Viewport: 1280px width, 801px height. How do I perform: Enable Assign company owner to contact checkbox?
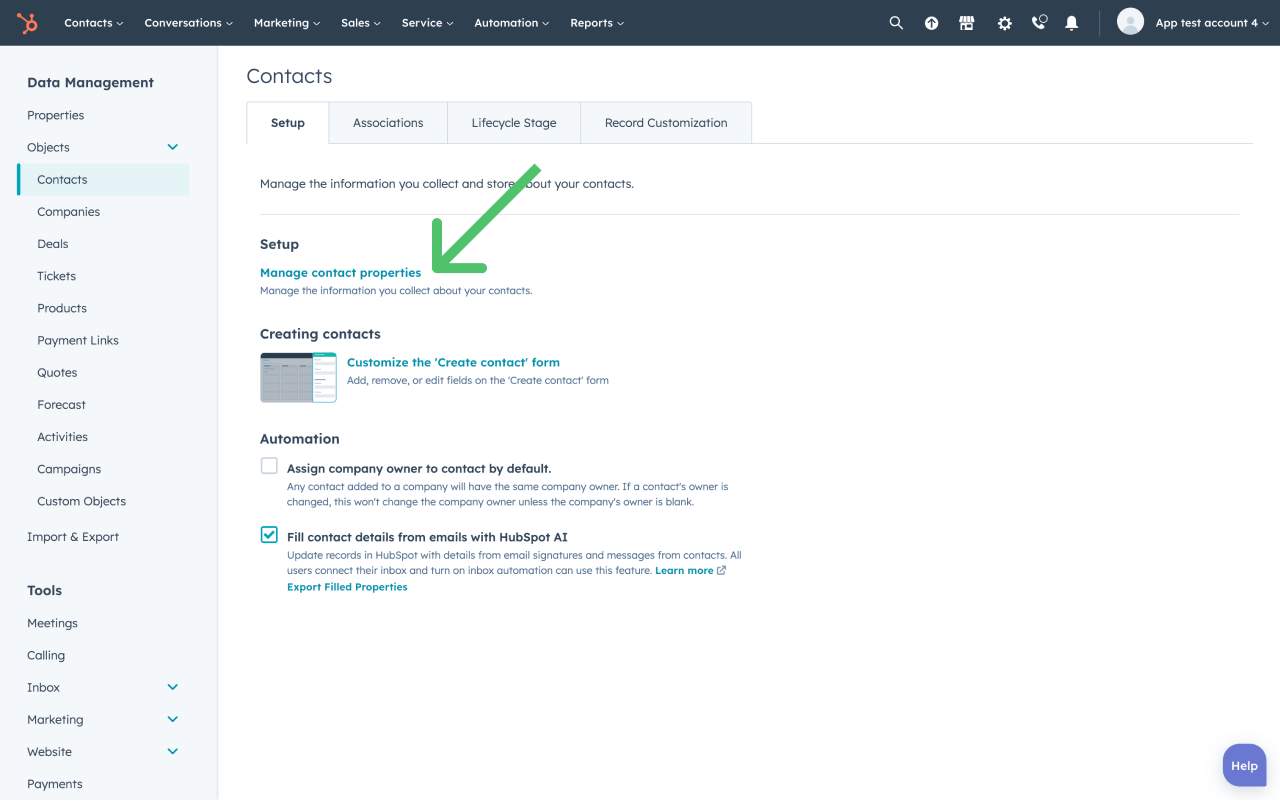click(269, 466)
